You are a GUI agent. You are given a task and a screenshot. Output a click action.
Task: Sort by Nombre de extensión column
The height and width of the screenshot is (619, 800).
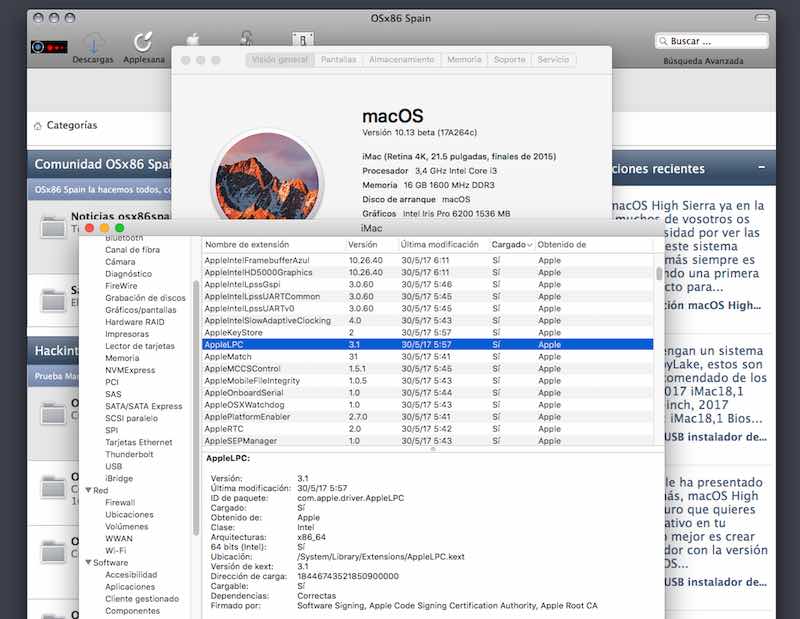tap(247, 245)
